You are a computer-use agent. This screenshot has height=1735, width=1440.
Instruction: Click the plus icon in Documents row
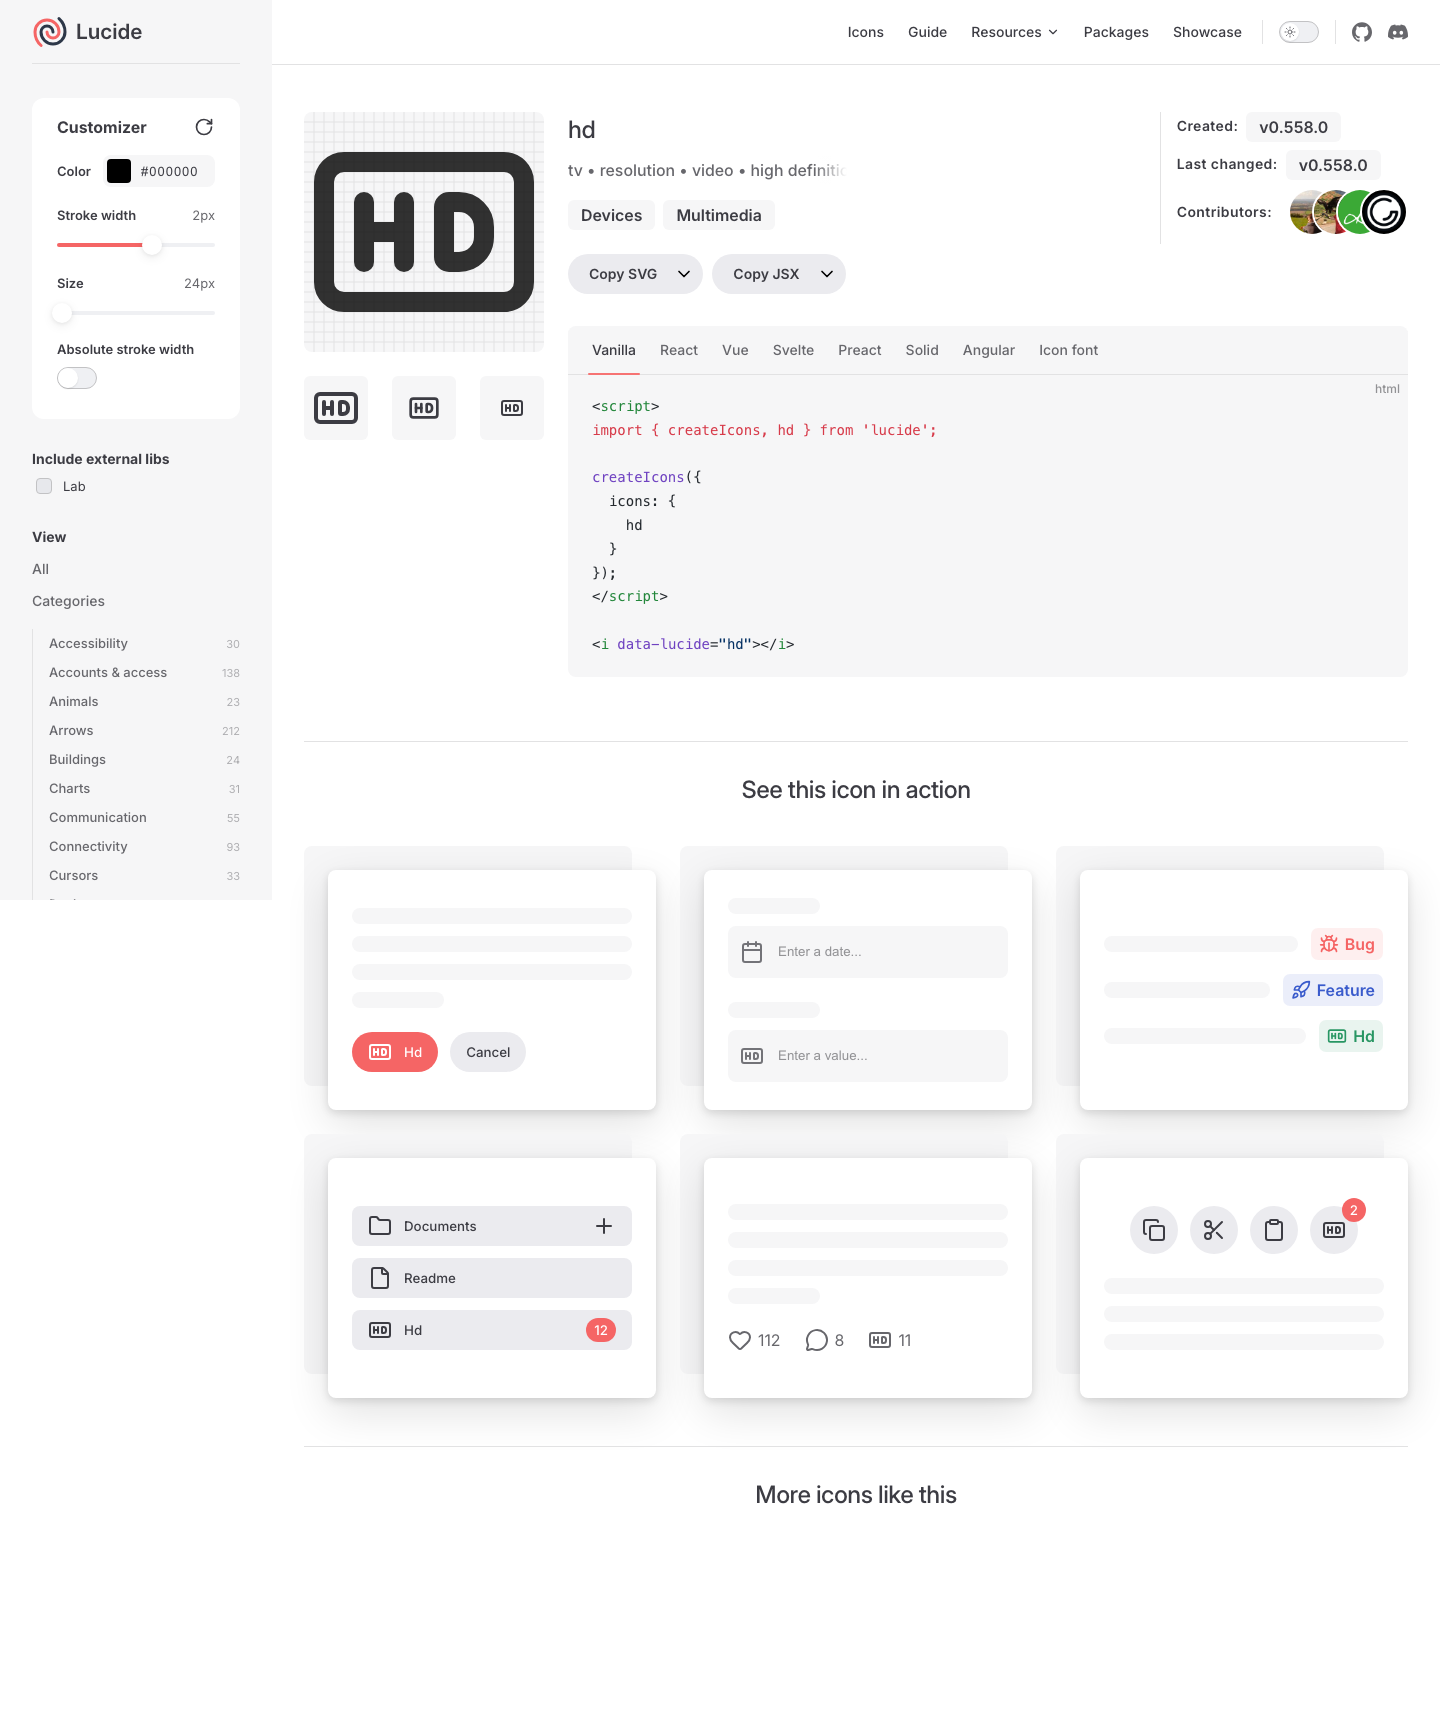coord(604,1226)
